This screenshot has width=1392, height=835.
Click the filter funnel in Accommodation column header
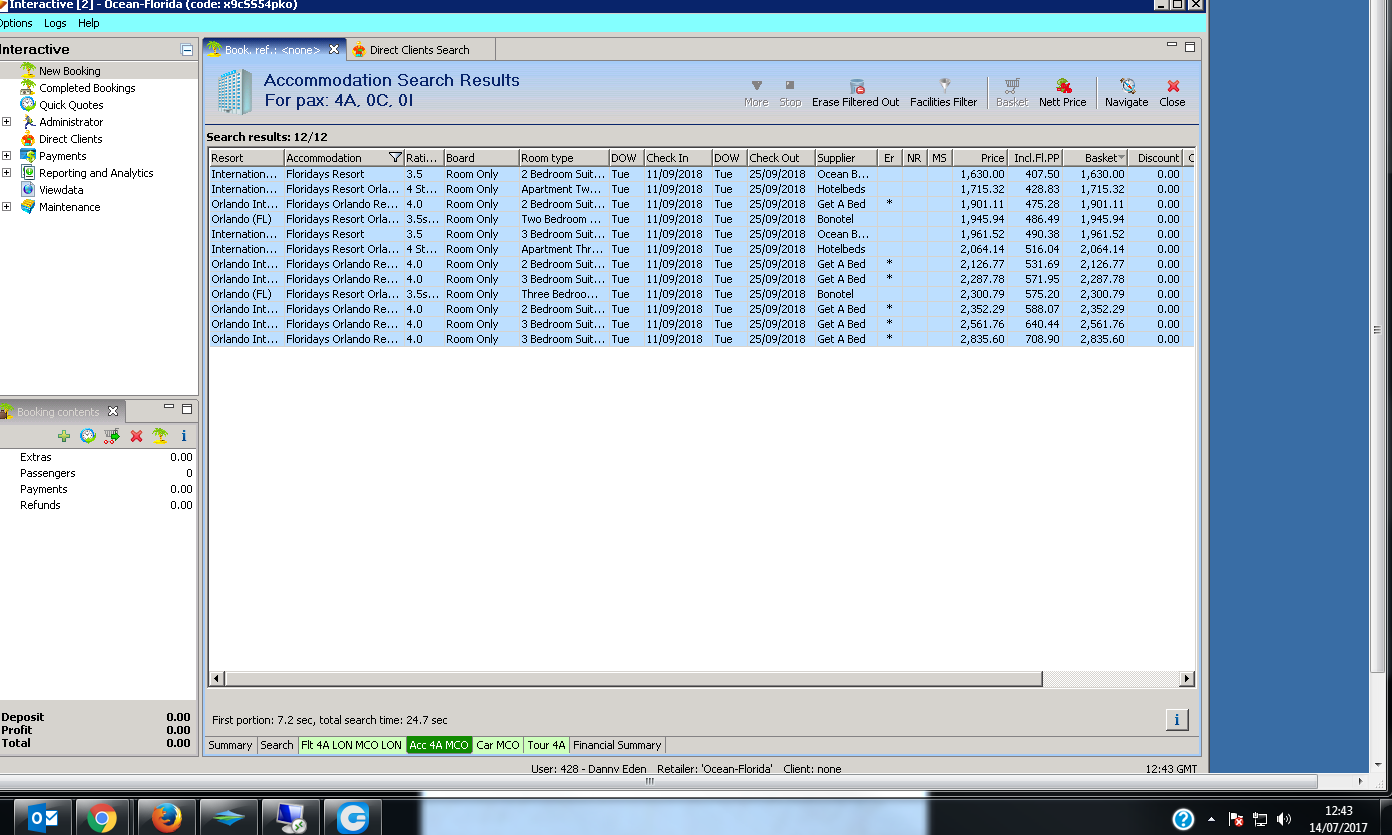395,158
